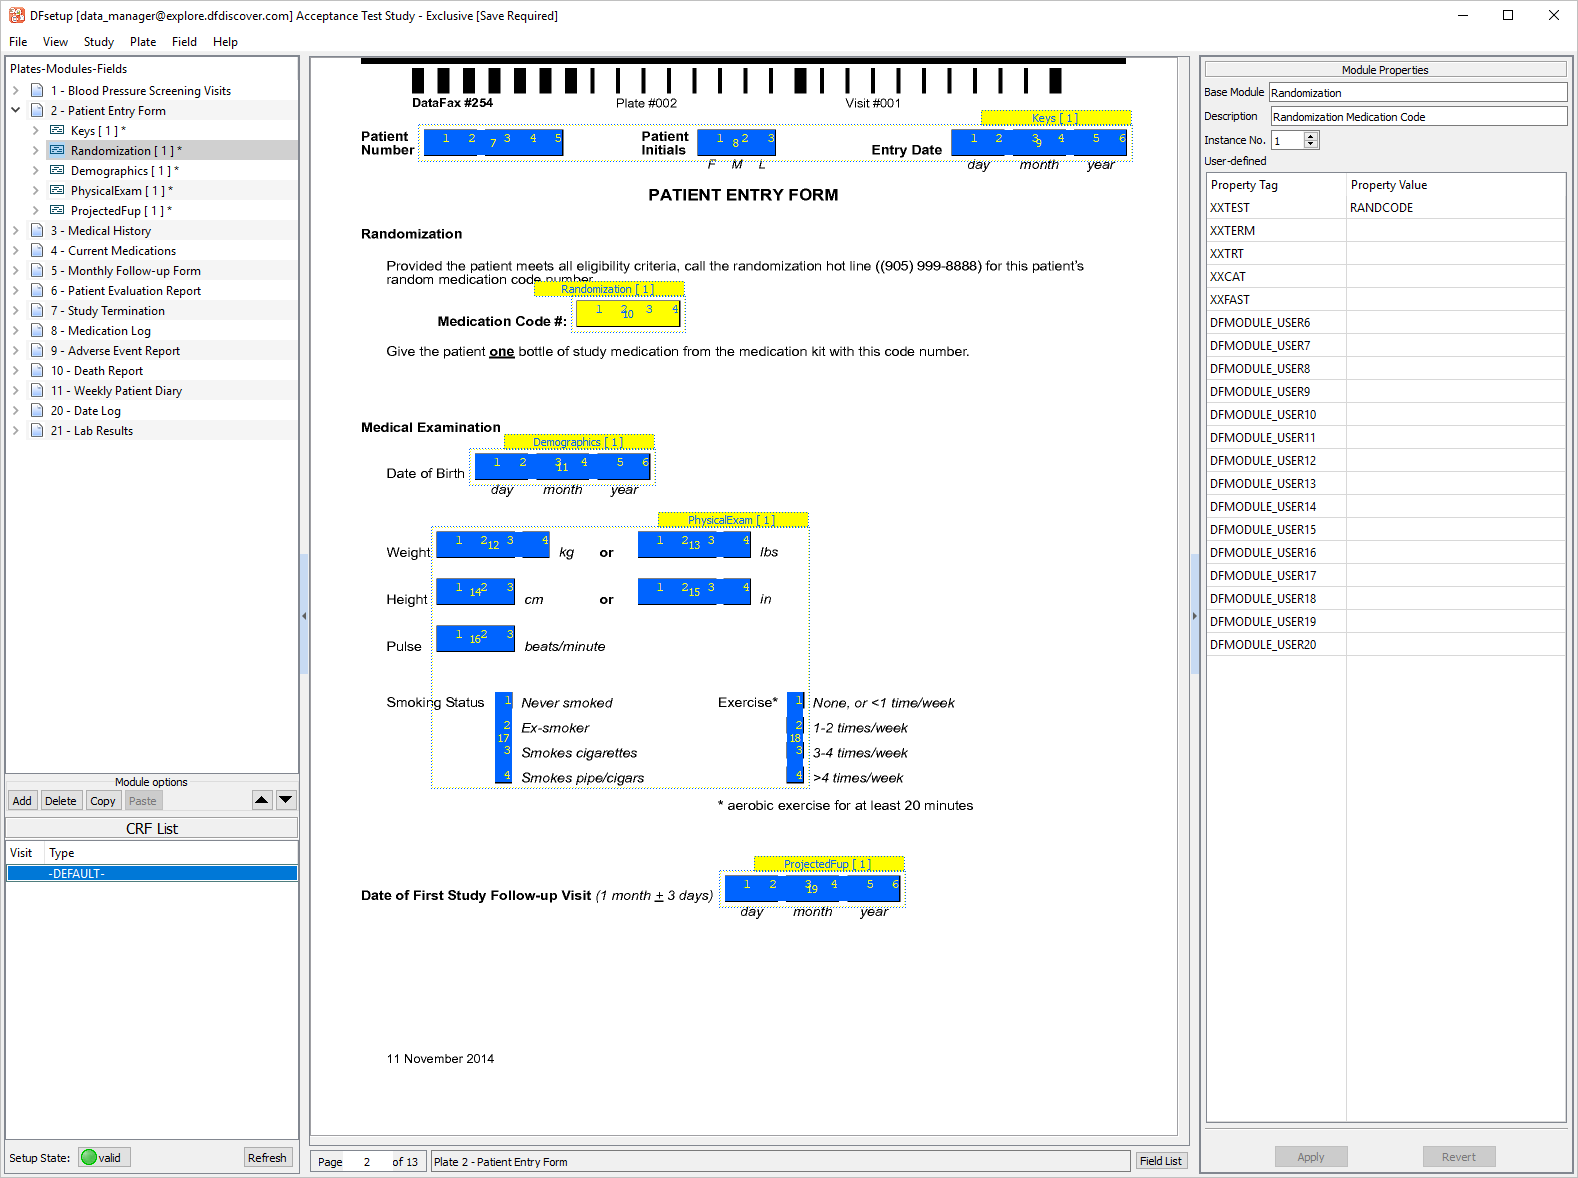Click the Instance No. spinner arrows
This screenshot has height=1178, width=1578.
click(x=1312, y=141)
